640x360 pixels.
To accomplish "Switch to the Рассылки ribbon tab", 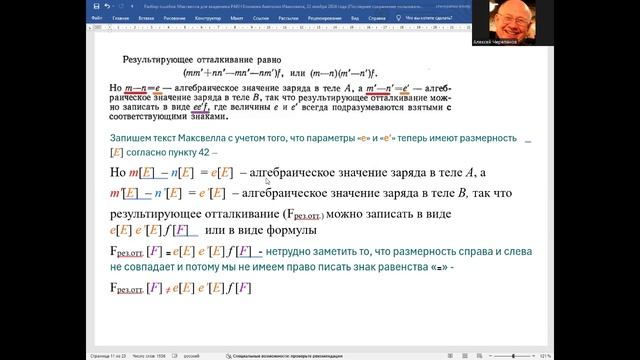I will (288, 18).
